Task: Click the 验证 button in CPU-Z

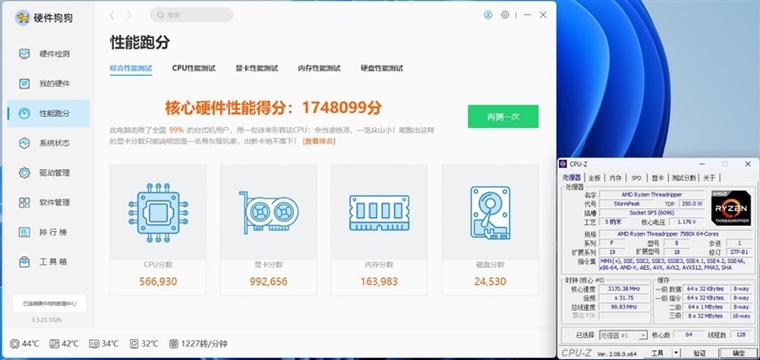Action: 699,353
